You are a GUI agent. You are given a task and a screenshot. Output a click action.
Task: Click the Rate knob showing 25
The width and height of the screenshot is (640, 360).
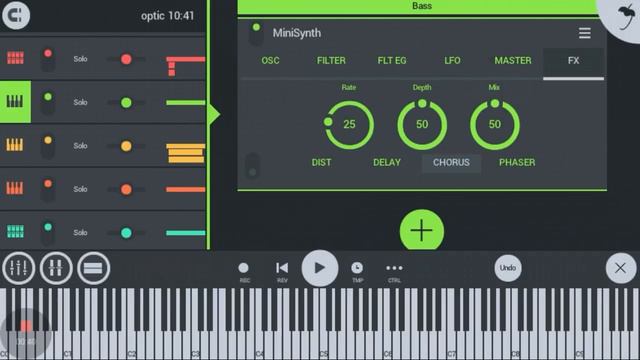click(349, 124)
